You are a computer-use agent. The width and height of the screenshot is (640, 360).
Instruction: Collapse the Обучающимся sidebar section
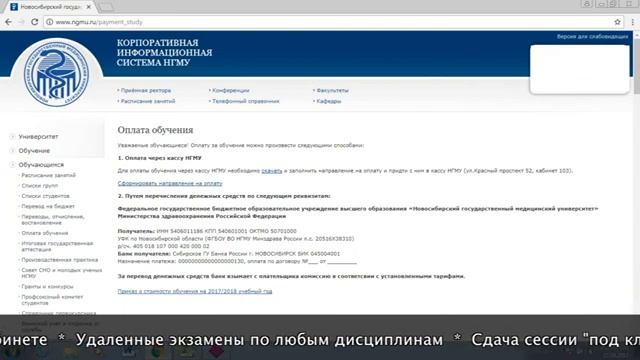click(x=41, y=165)
